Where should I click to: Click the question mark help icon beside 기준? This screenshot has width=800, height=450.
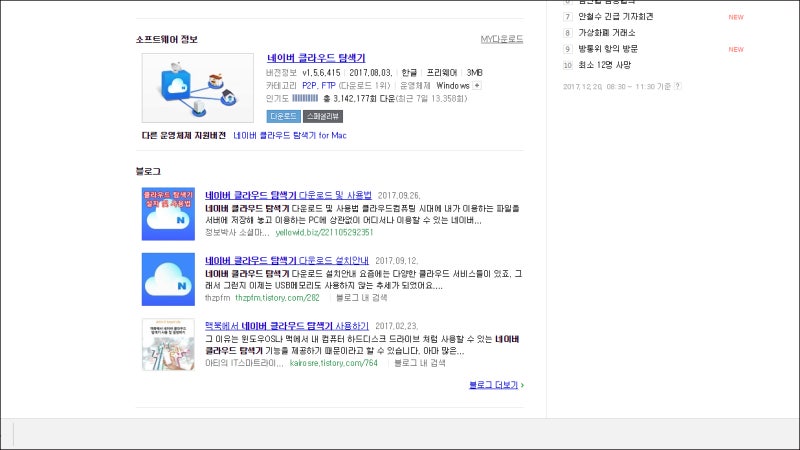pos(678,86)
